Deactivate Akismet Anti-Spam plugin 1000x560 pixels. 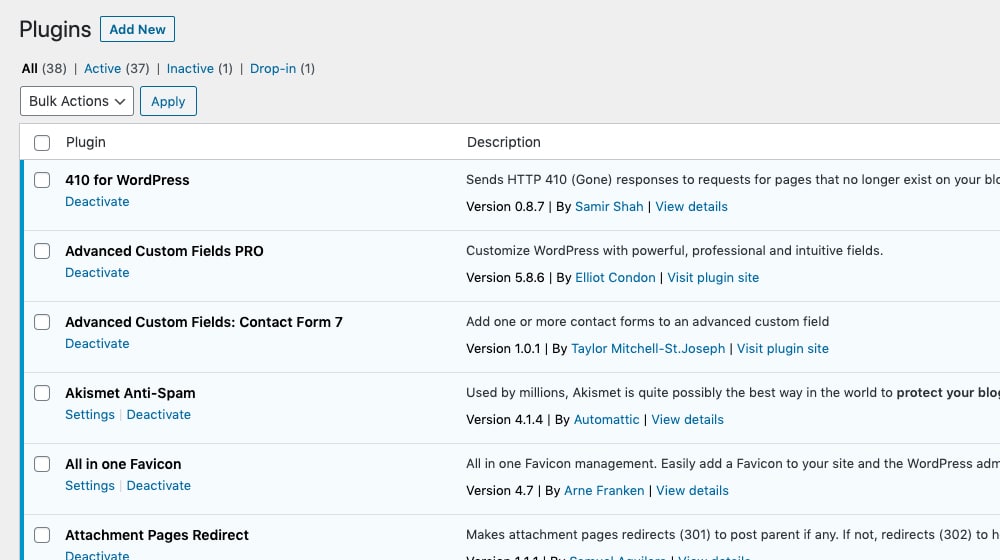[x=159, y=415]
